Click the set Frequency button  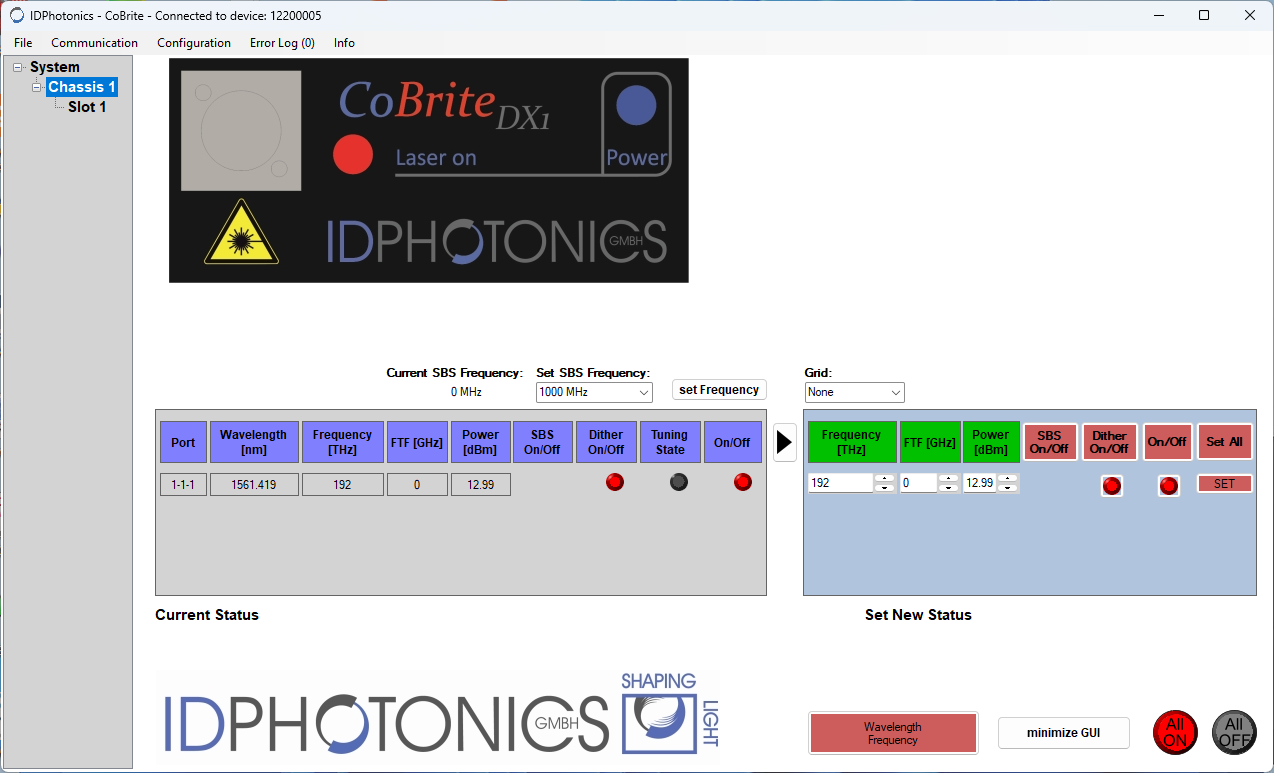point(718,390)
